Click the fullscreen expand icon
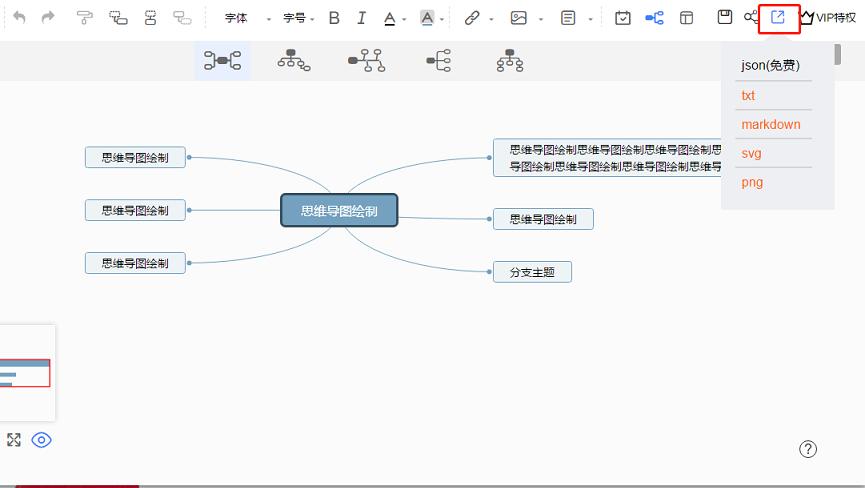 coord(14,440)
